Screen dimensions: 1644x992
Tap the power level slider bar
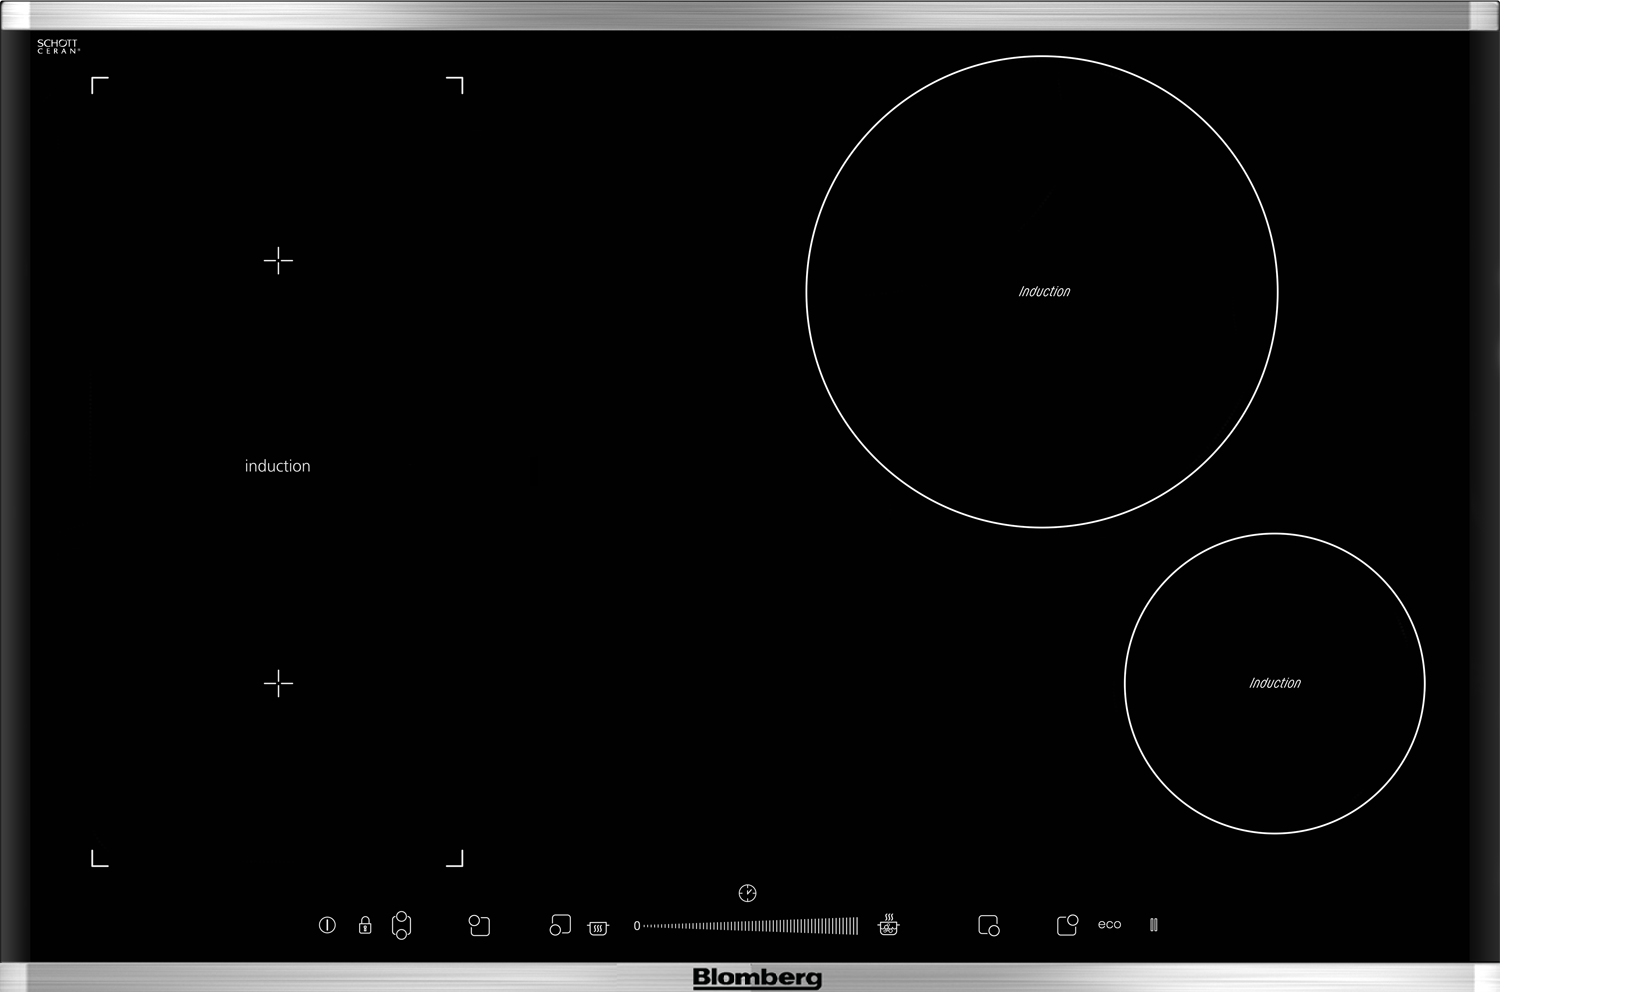(750, 926)
